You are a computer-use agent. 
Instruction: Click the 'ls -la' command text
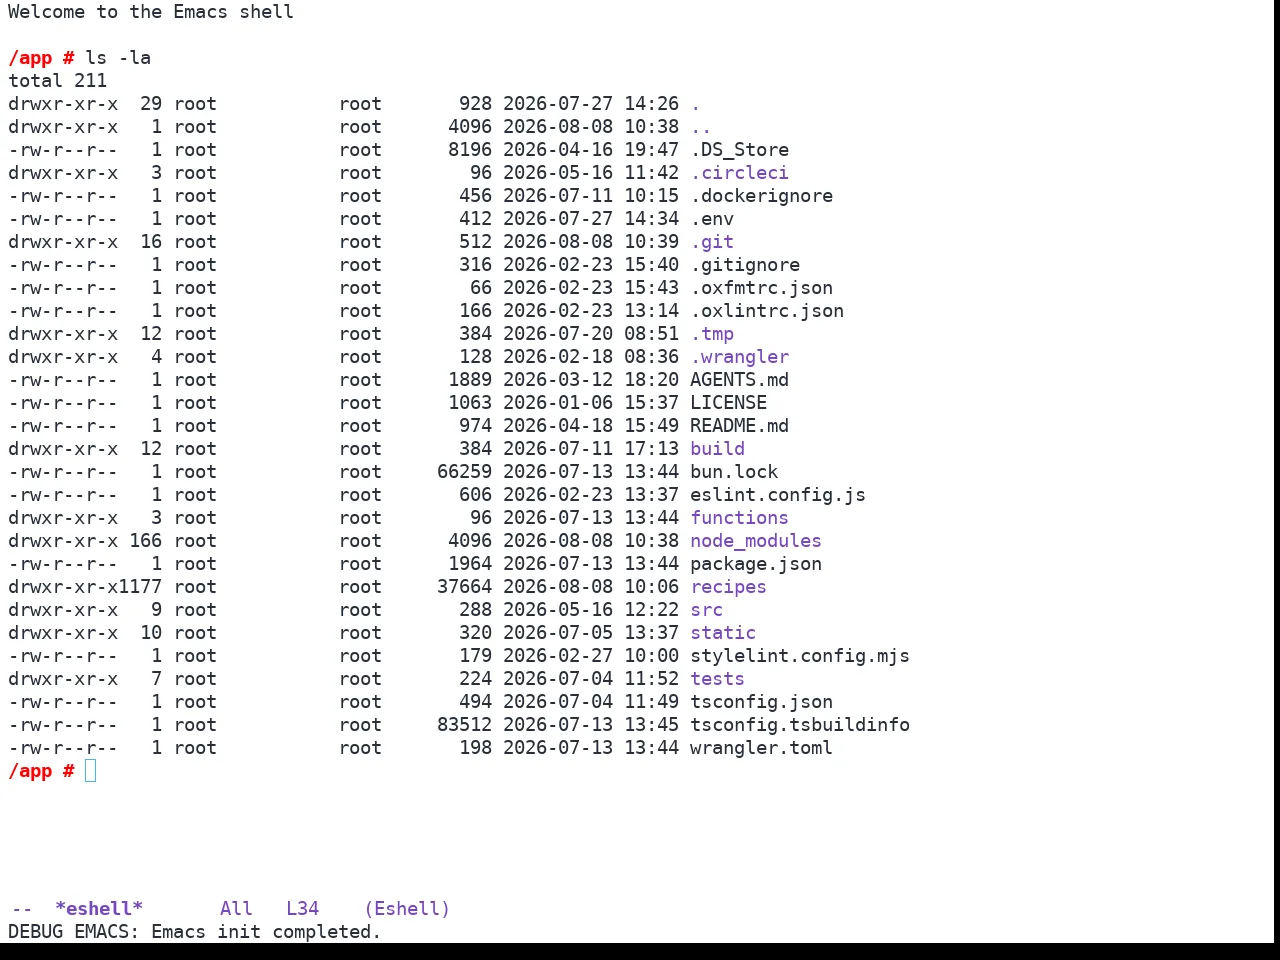click(x=118, y=58)
